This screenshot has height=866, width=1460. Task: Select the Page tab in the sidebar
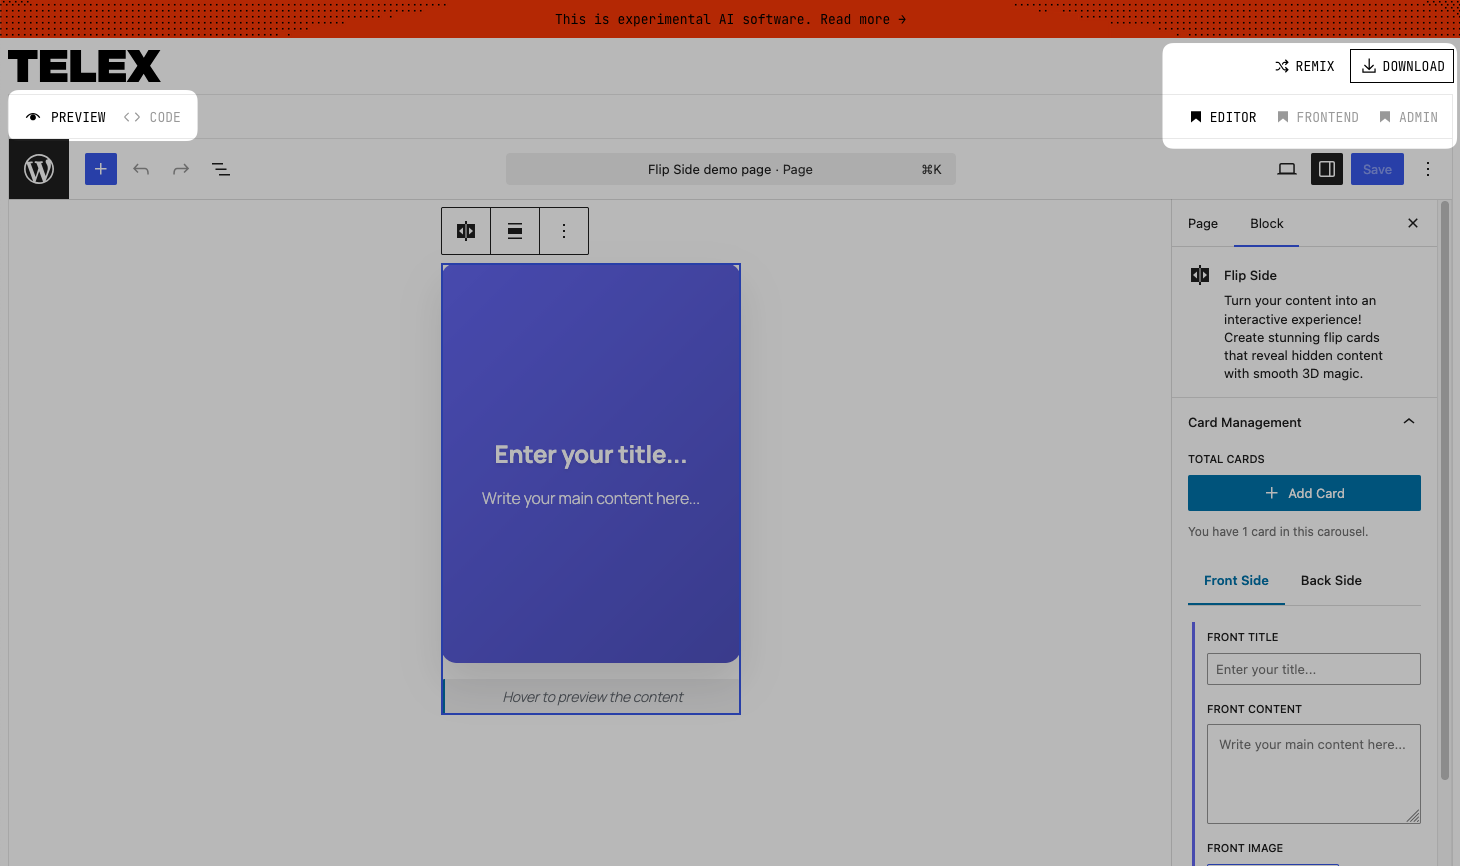click(x=1202, y=223)
